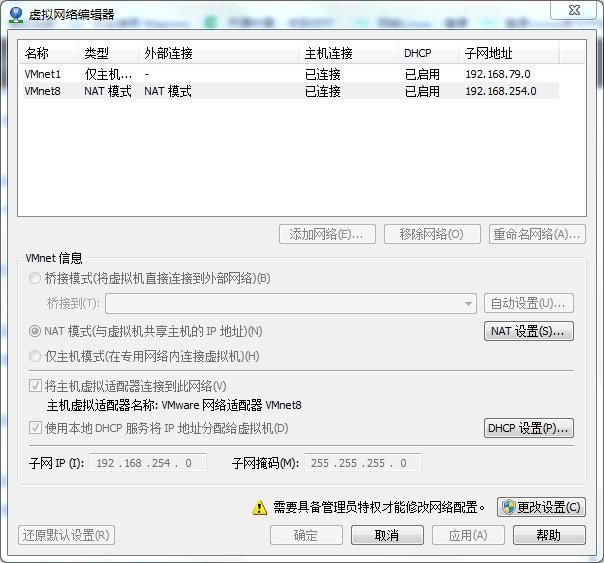Click subnet address 192.168.79.0

[x=498, y=74]
